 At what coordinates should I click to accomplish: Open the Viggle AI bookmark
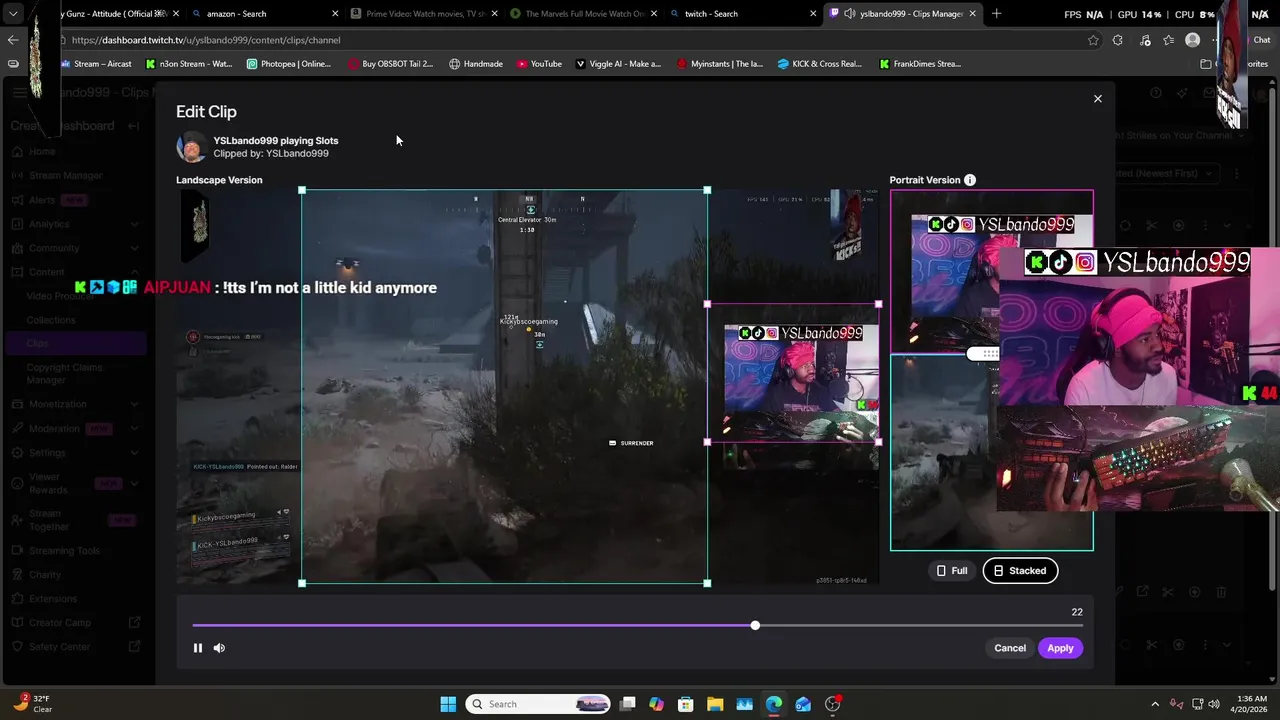618,64
